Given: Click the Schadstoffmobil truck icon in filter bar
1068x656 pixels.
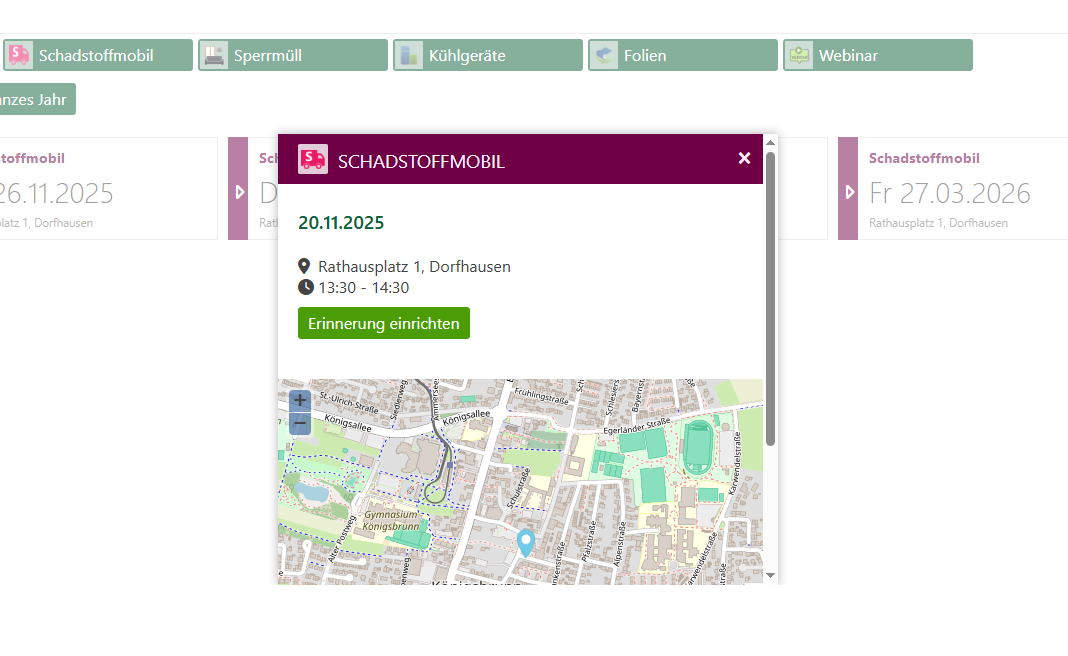Looking at the screenshot, I should [x=18, y=55].
